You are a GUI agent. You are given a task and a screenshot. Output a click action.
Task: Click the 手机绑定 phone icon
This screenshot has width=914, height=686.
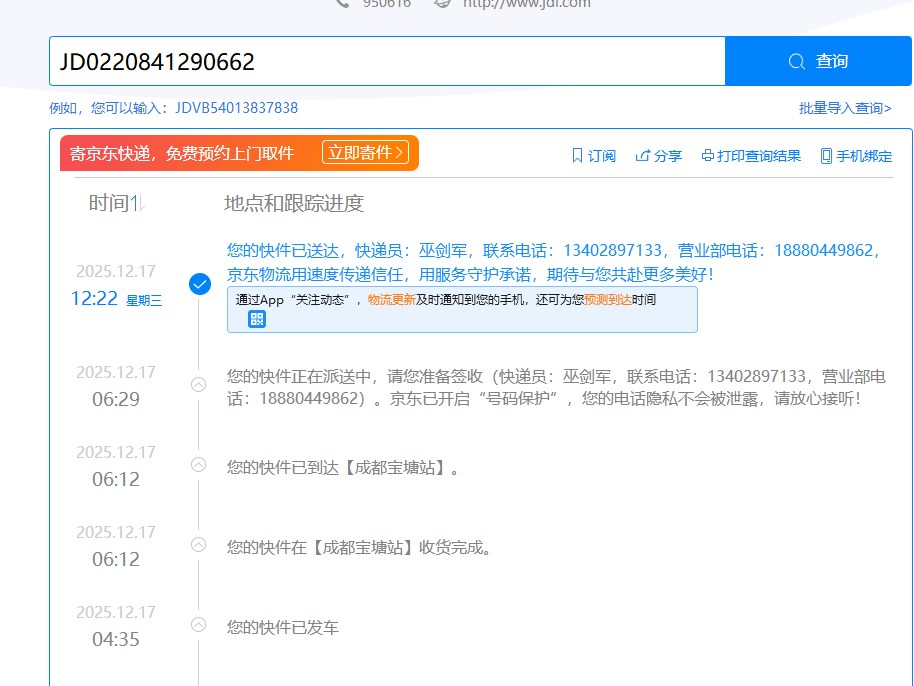(x=826, y=155)
